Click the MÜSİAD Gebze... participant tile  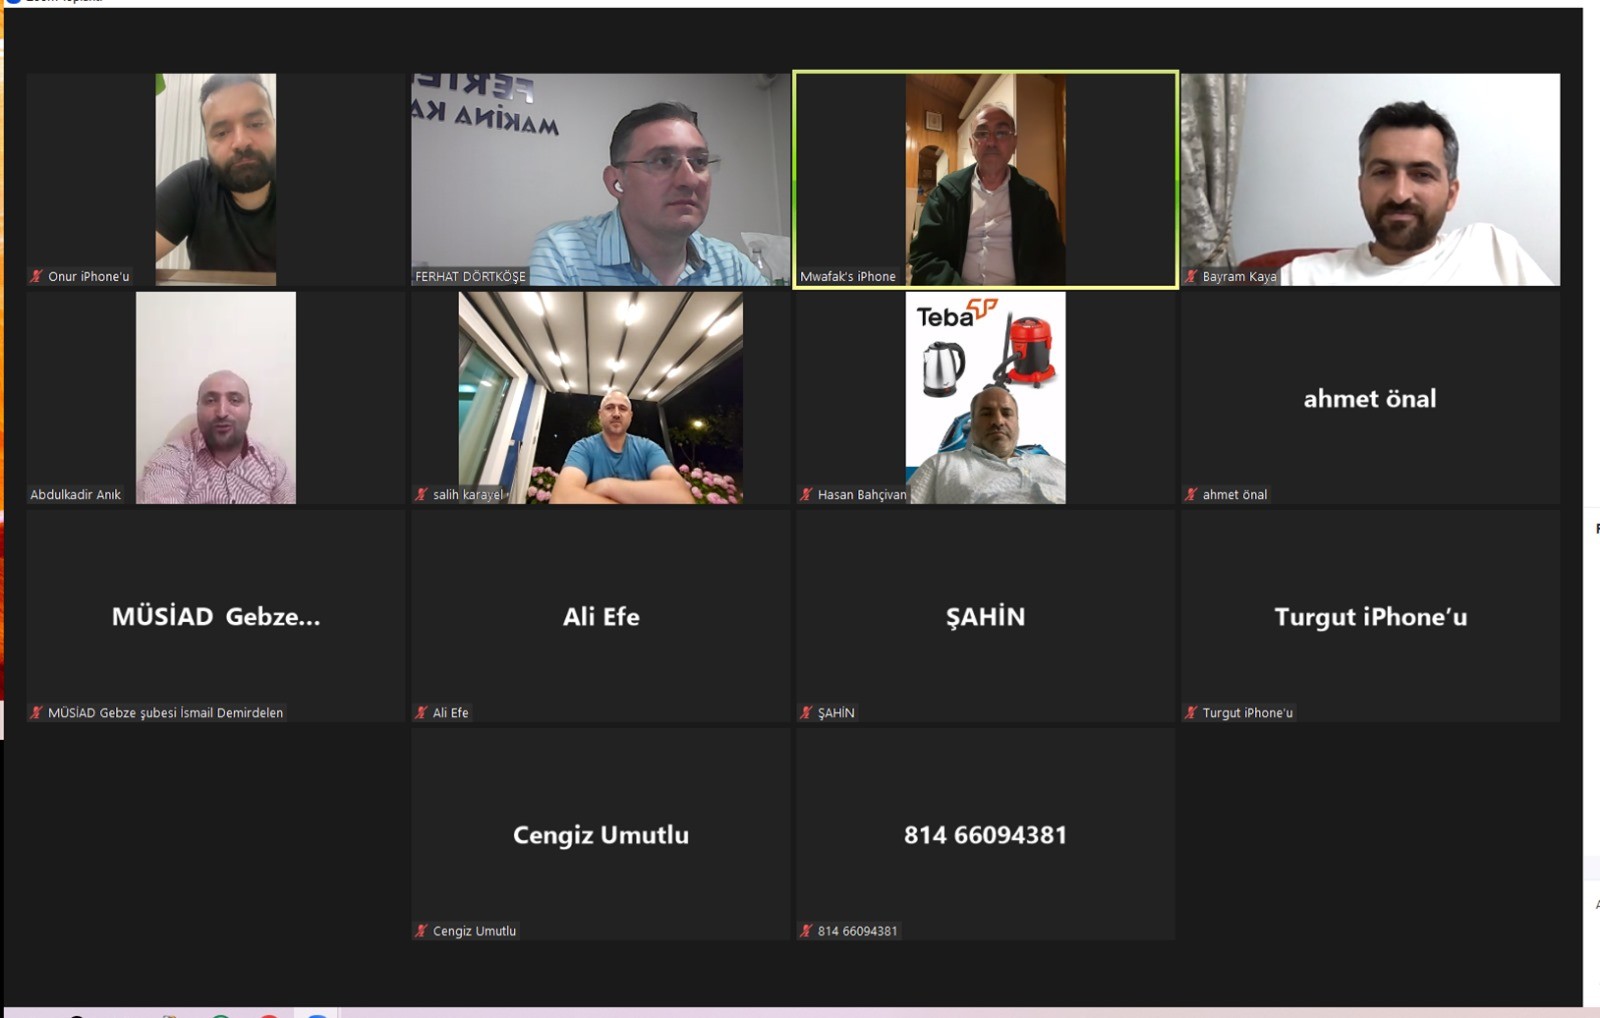[x=216, y=616]
